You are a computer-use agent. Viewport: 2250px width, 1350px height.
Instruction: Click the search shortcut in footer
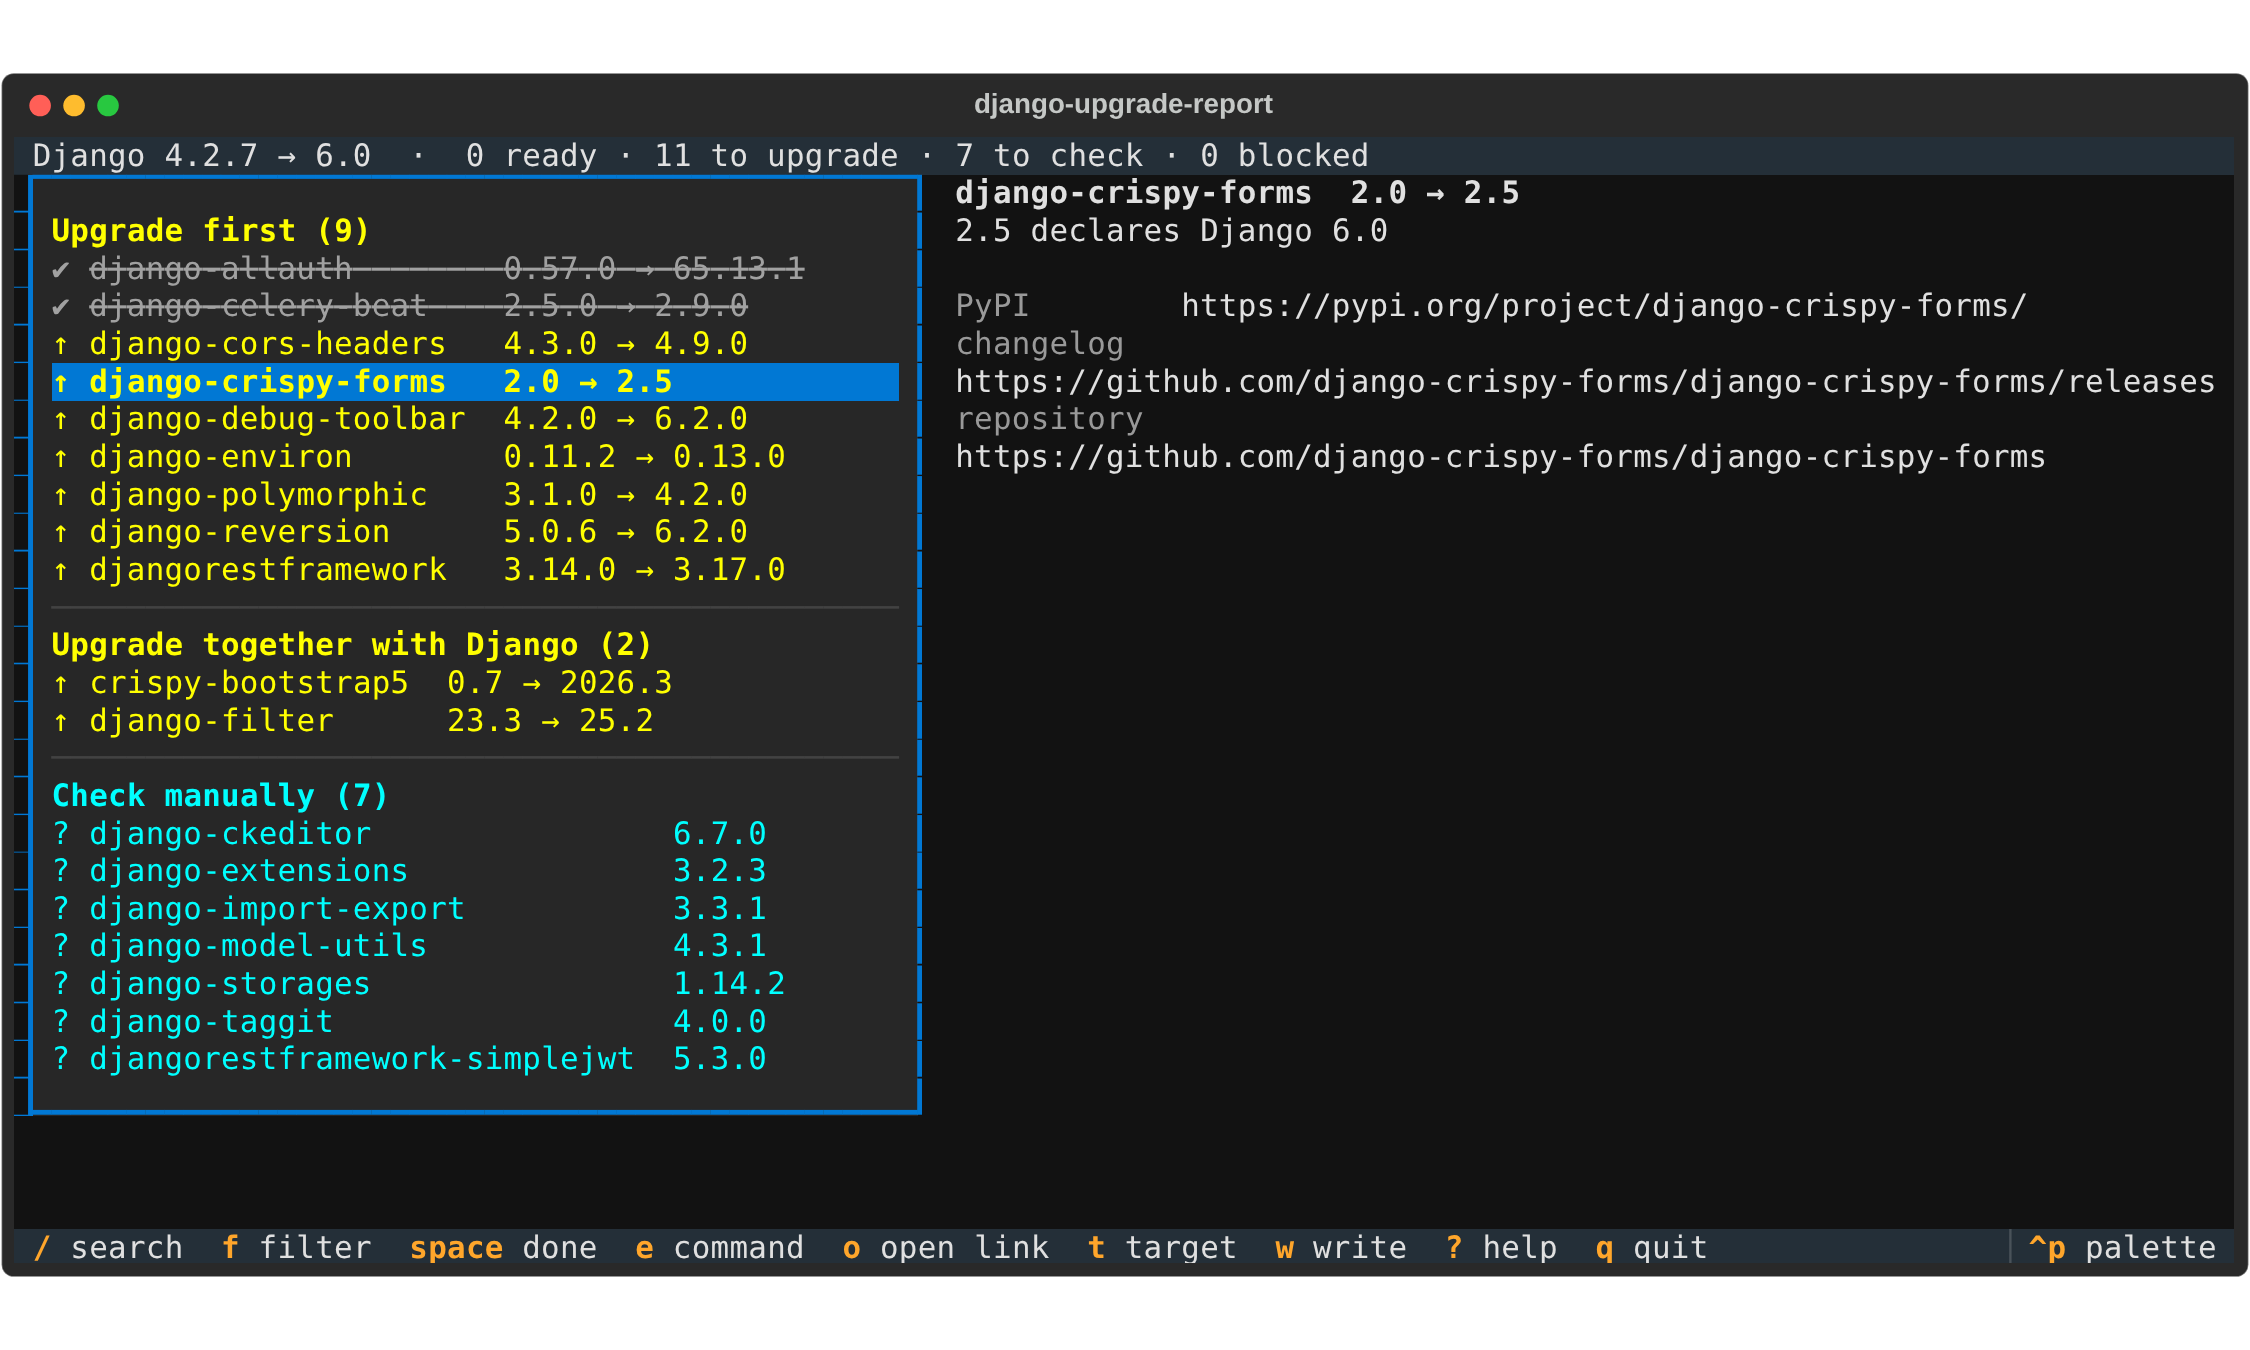point(109,1248)
